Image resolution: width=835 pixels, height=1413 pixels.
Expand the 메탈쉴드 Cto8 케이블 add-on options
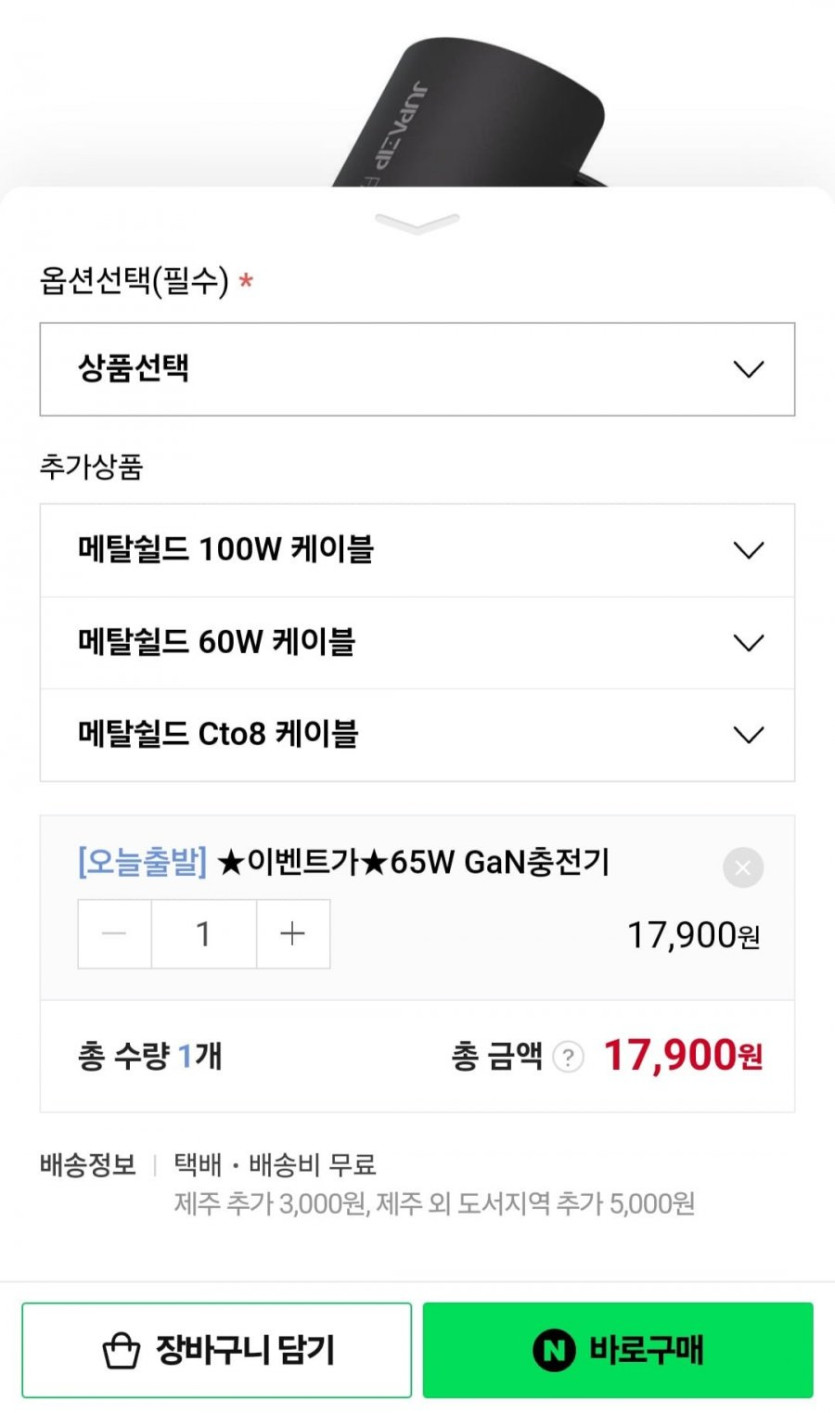(x=417, y=735)
